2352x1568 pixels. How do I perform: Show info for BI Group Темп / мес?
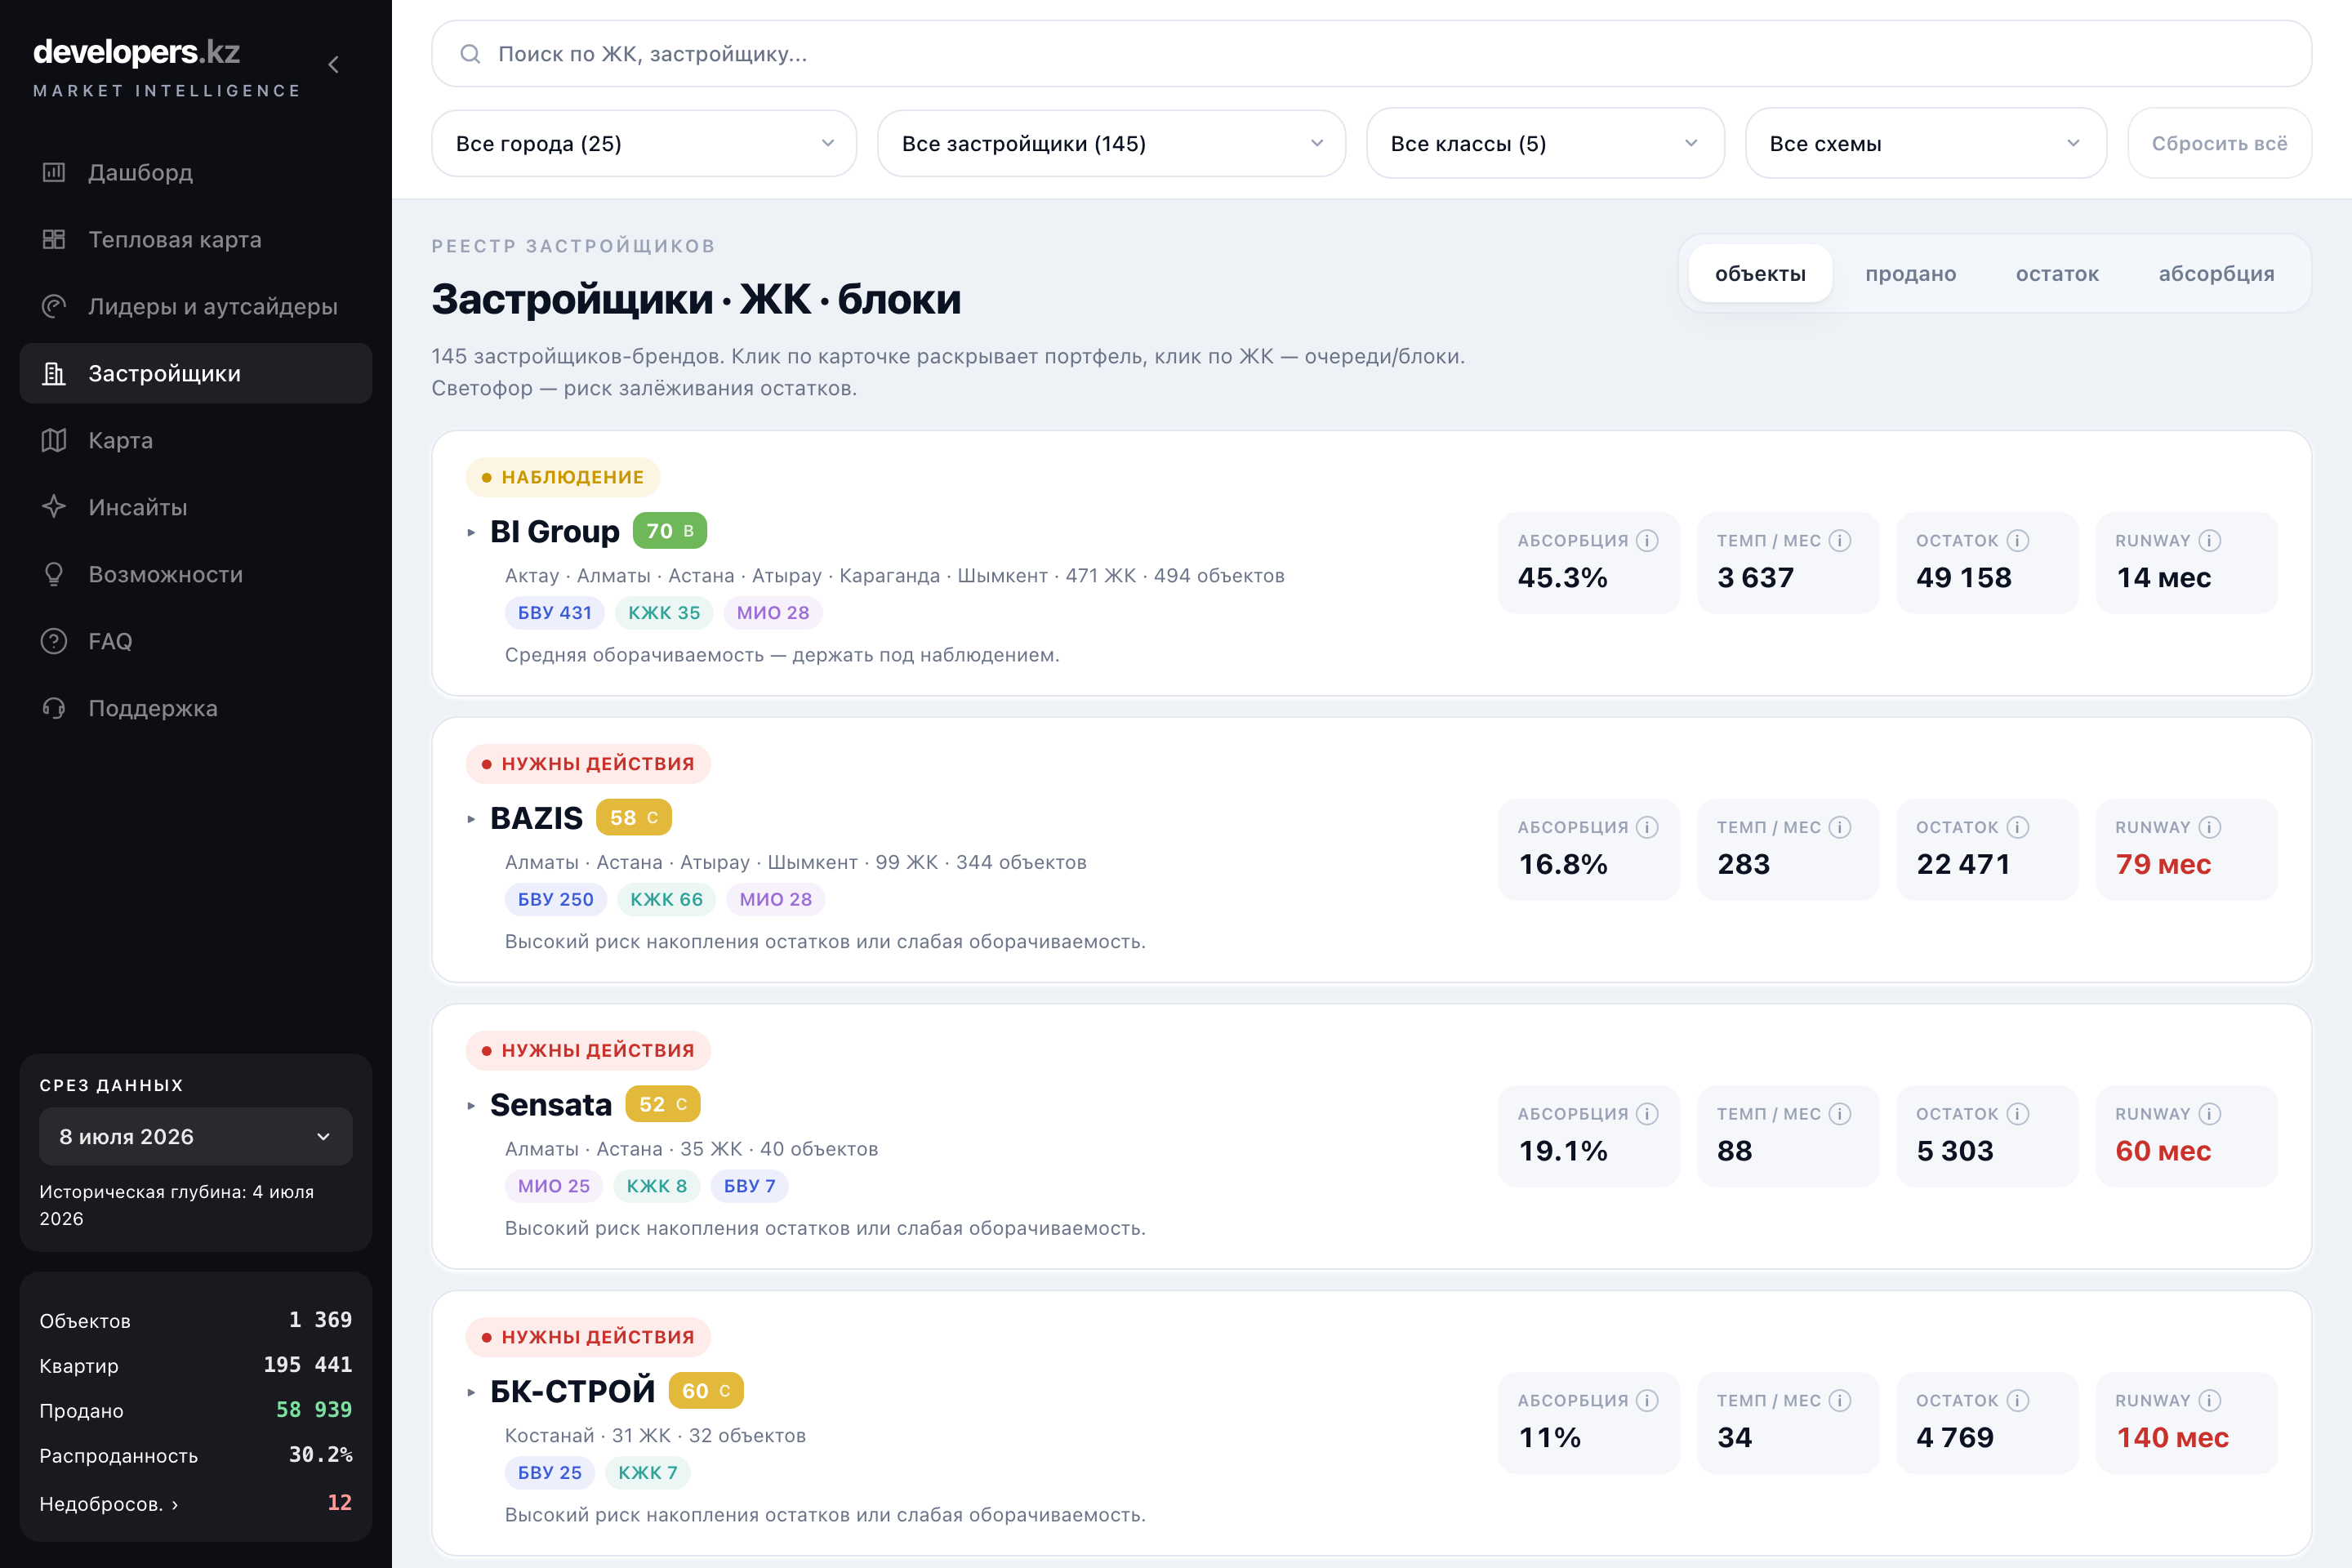click(x=1840, y=541)
